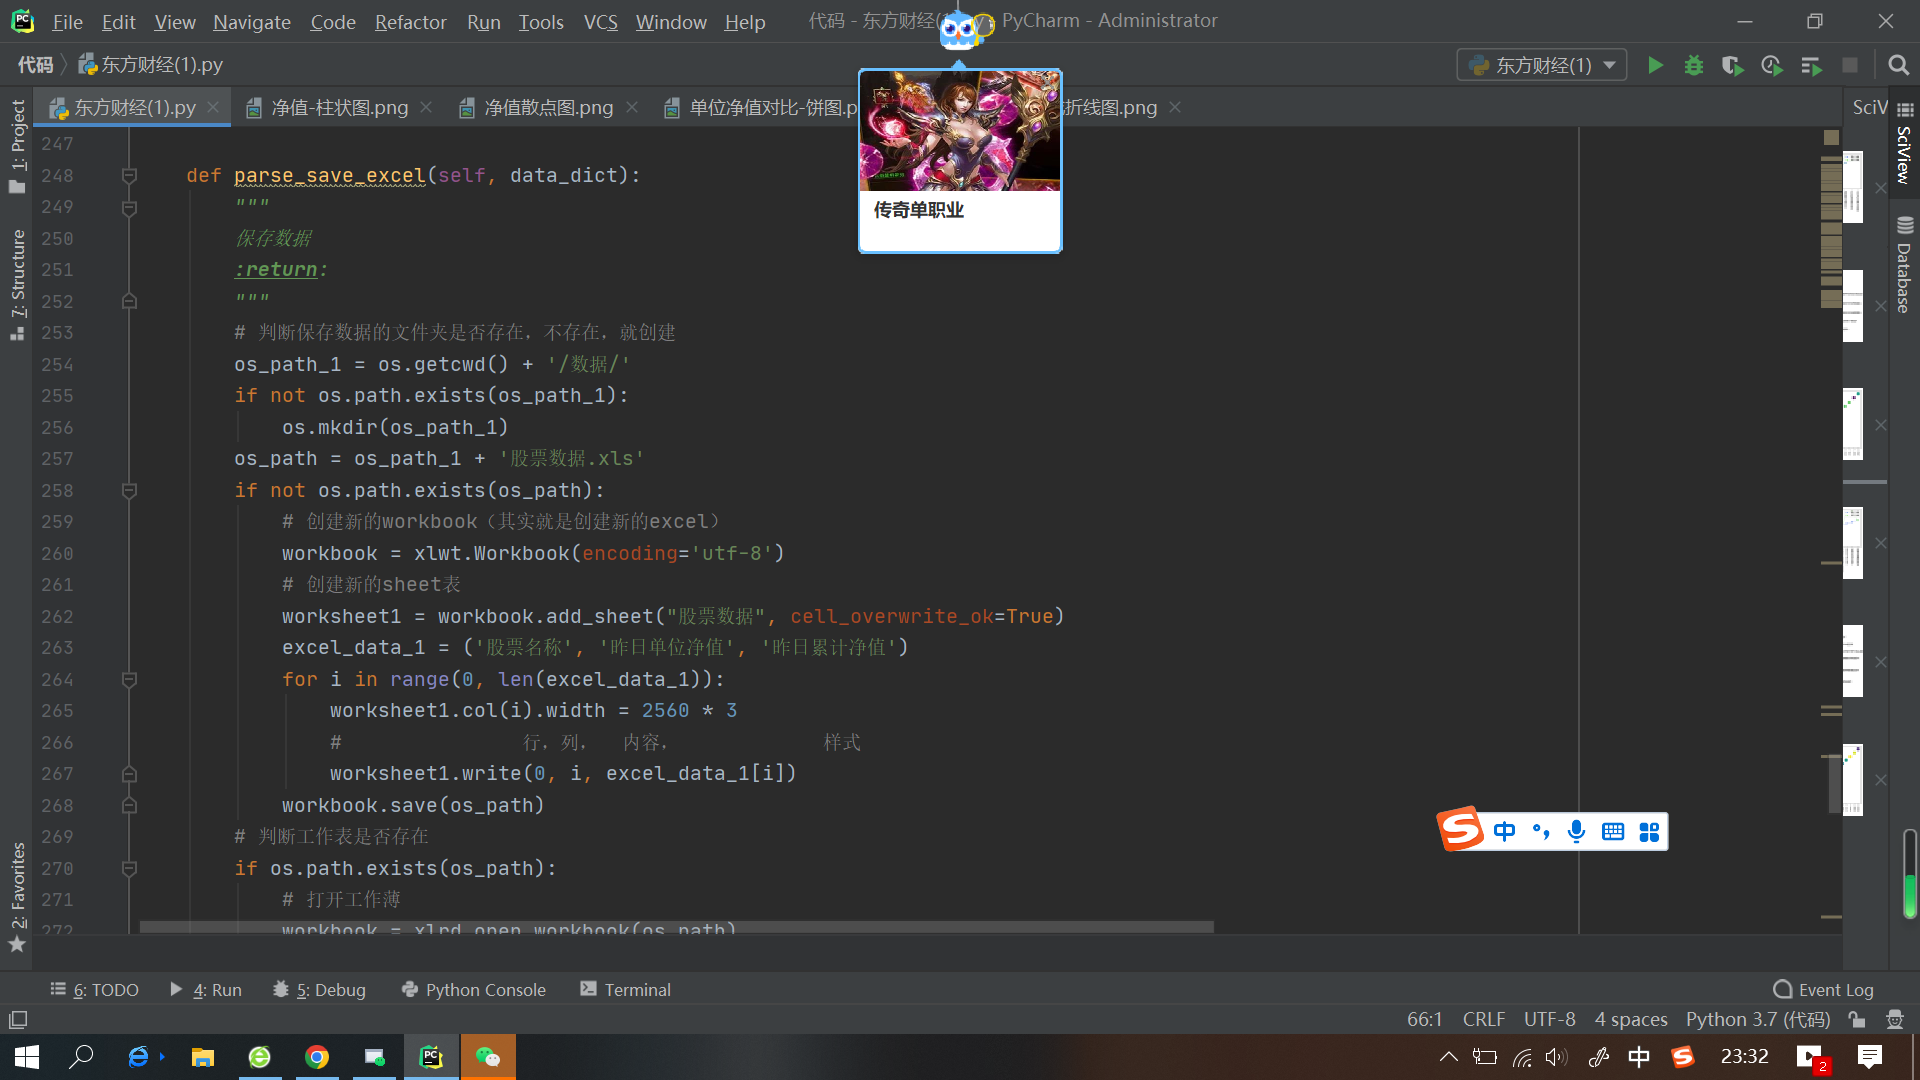The image size is (1920, 1080).
Task: Toggle Chinese input mode 中 on Sogou bar
Action: click(x=1504, y=831)
